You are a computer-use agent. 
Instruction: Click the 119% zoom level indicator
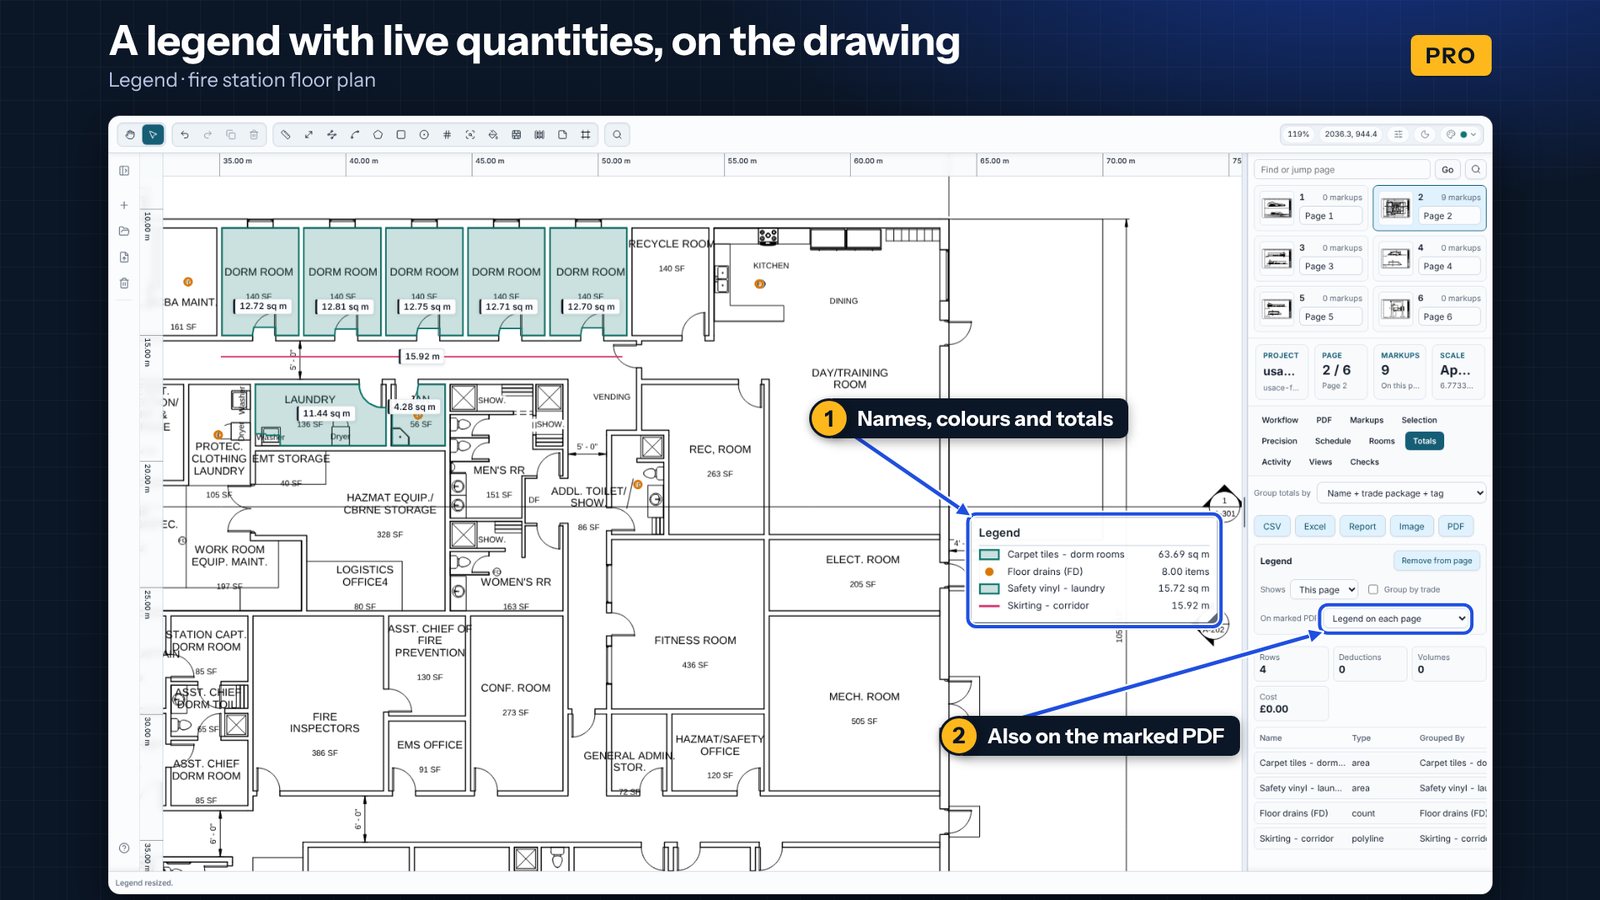pos(1298,134)
